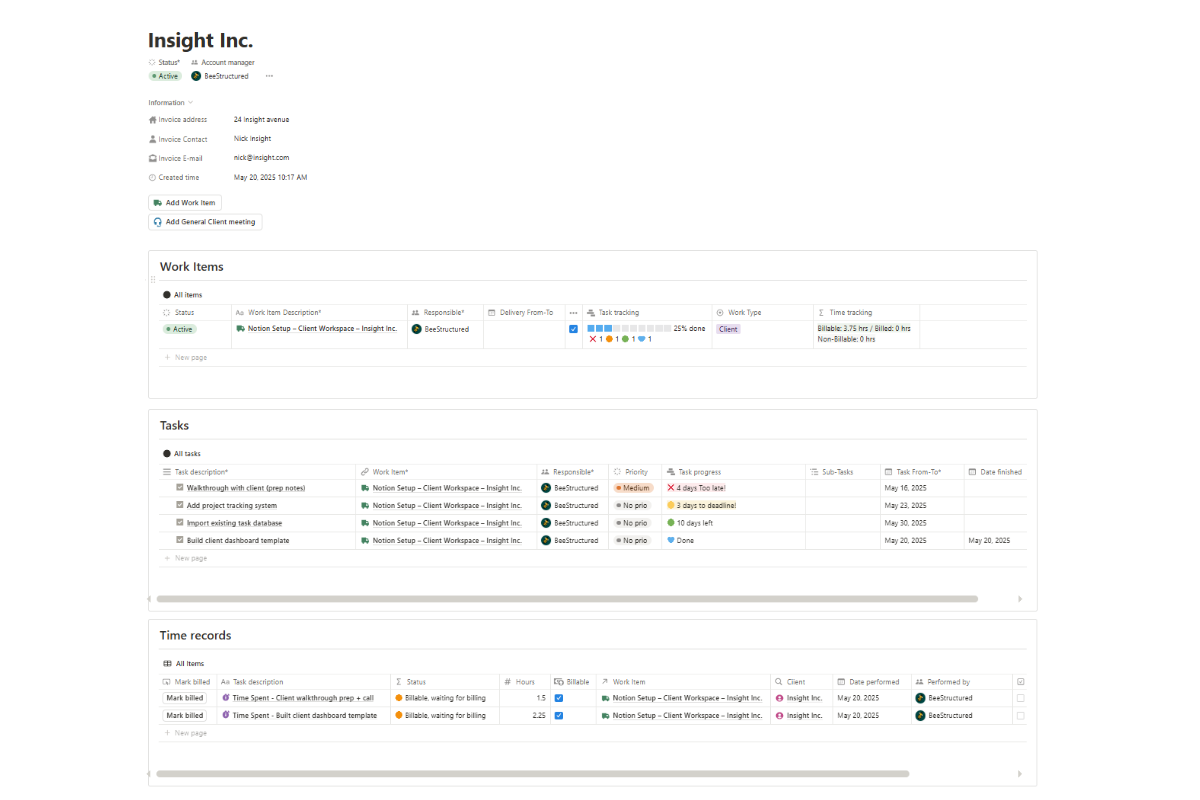Click the Task description header in Tasks
Screen dimensions: 1200x800
[257, 471]
